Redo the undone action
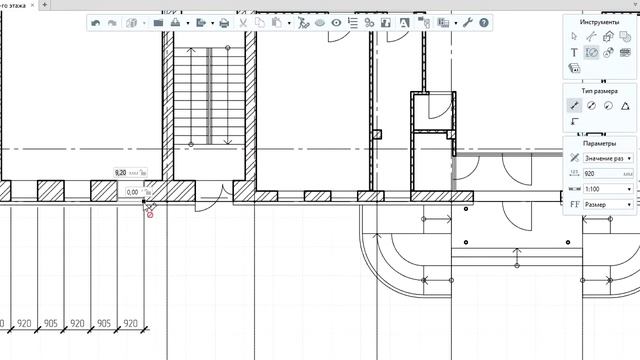The image size is (640, 360). [112, 23]
